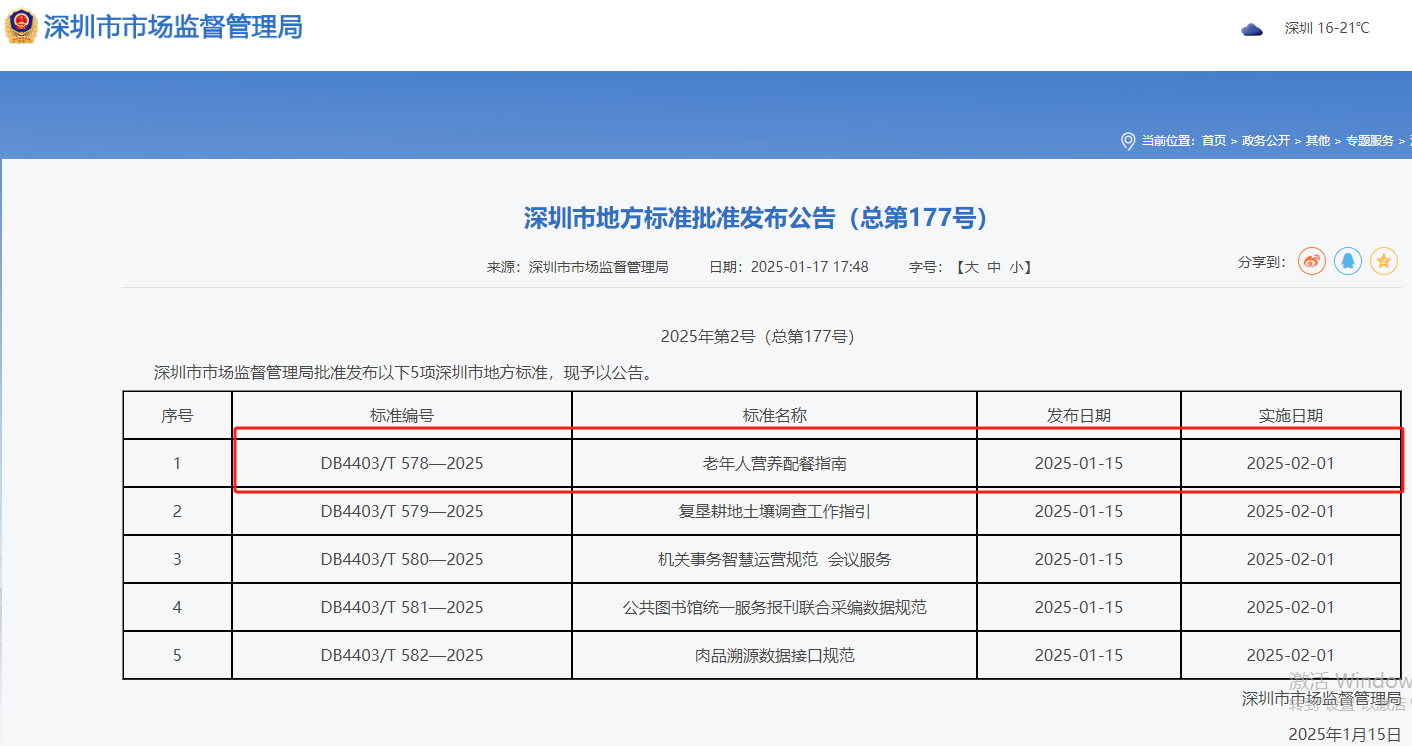This screenshot has height=746, width=1412.
Task: Click the 机关事务智慧运营规范 会议服务 cell
Action: 775,560
